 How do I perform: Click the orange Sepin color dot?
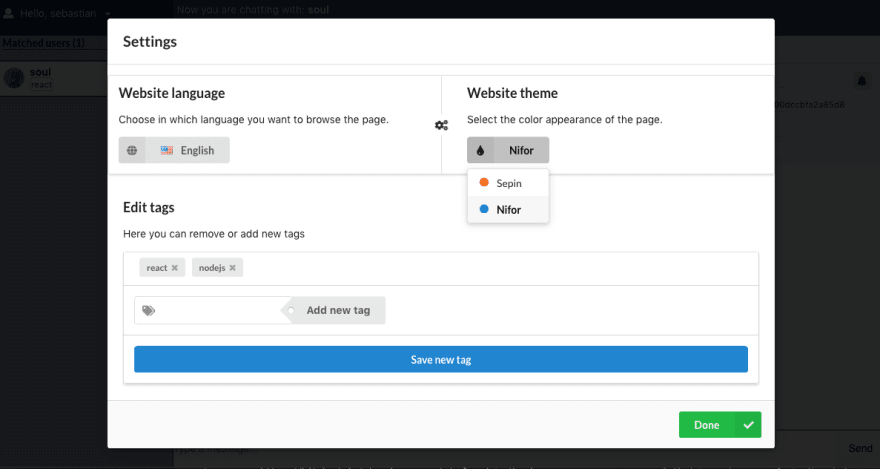tap(484, 182)
